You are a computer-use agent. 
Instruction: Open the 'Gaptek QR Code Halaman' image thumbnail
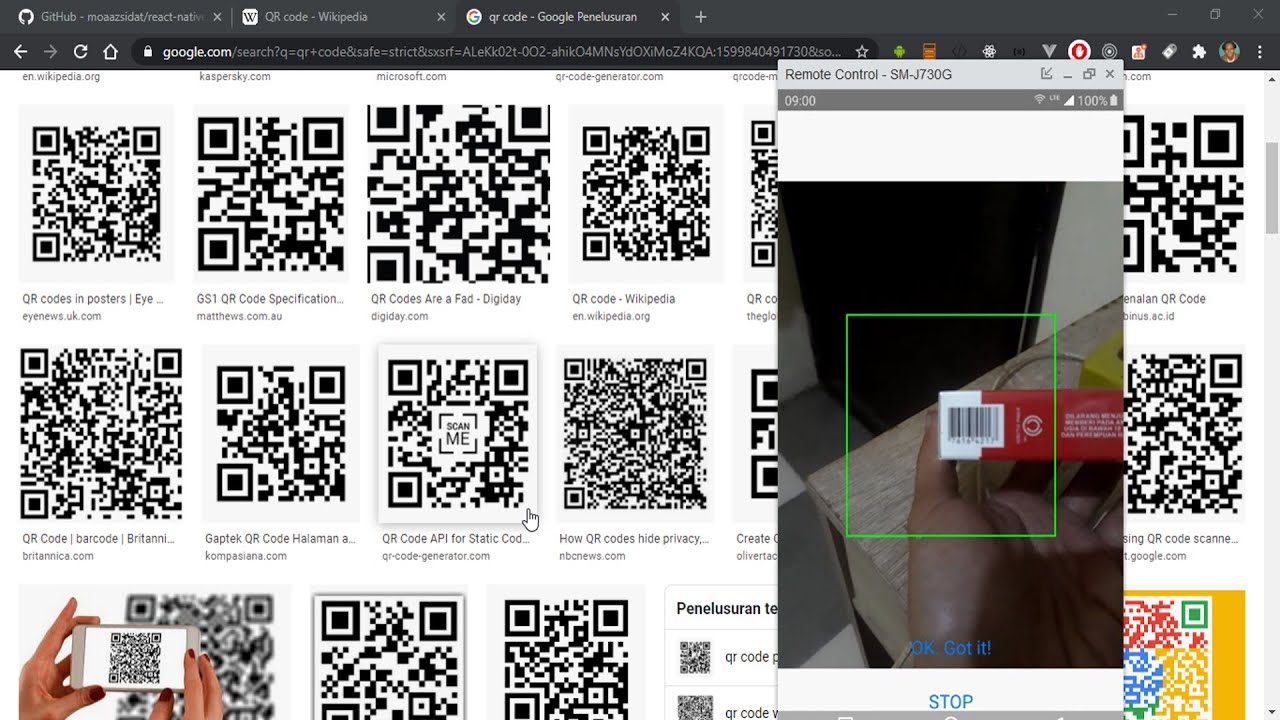(281, 434)
